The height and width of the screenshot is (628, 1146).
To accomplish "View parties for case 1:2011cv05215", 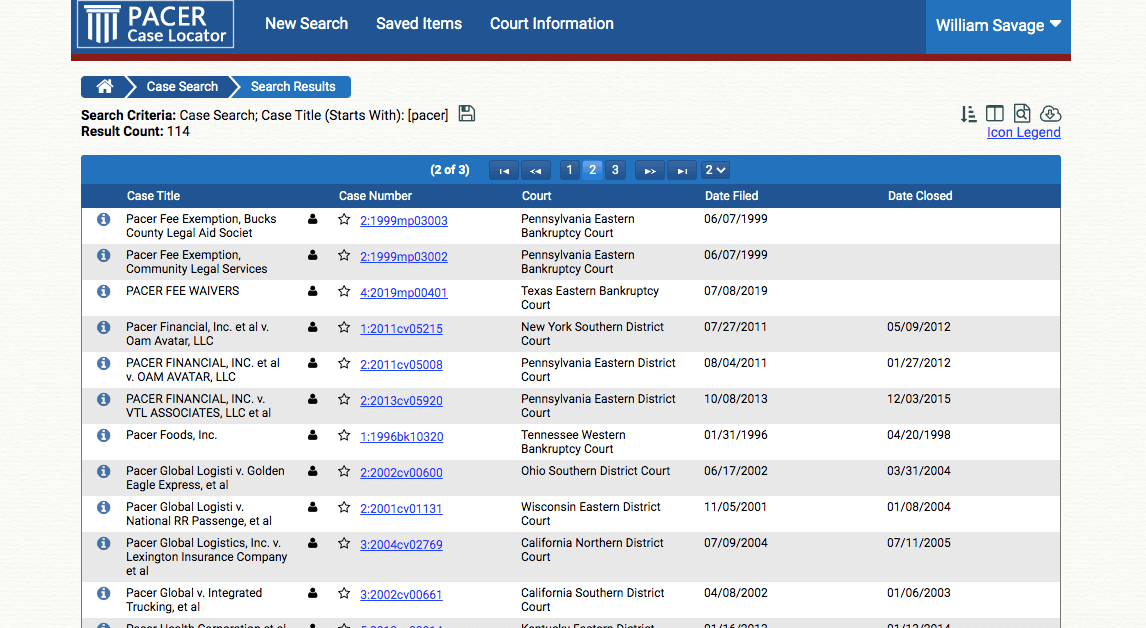I will (313, 327).
